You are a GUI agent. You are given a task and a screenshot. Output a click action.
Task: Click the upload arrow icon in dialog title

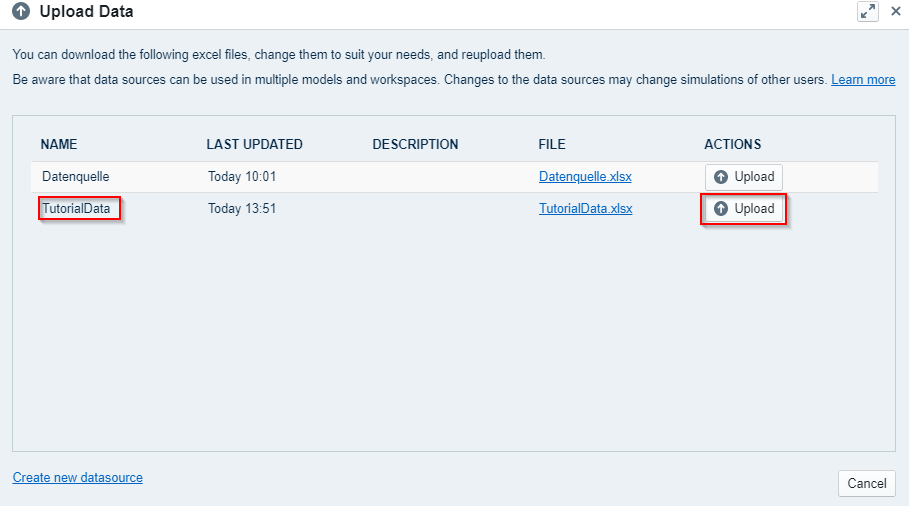pyautogui.click(x=21, y=12)
